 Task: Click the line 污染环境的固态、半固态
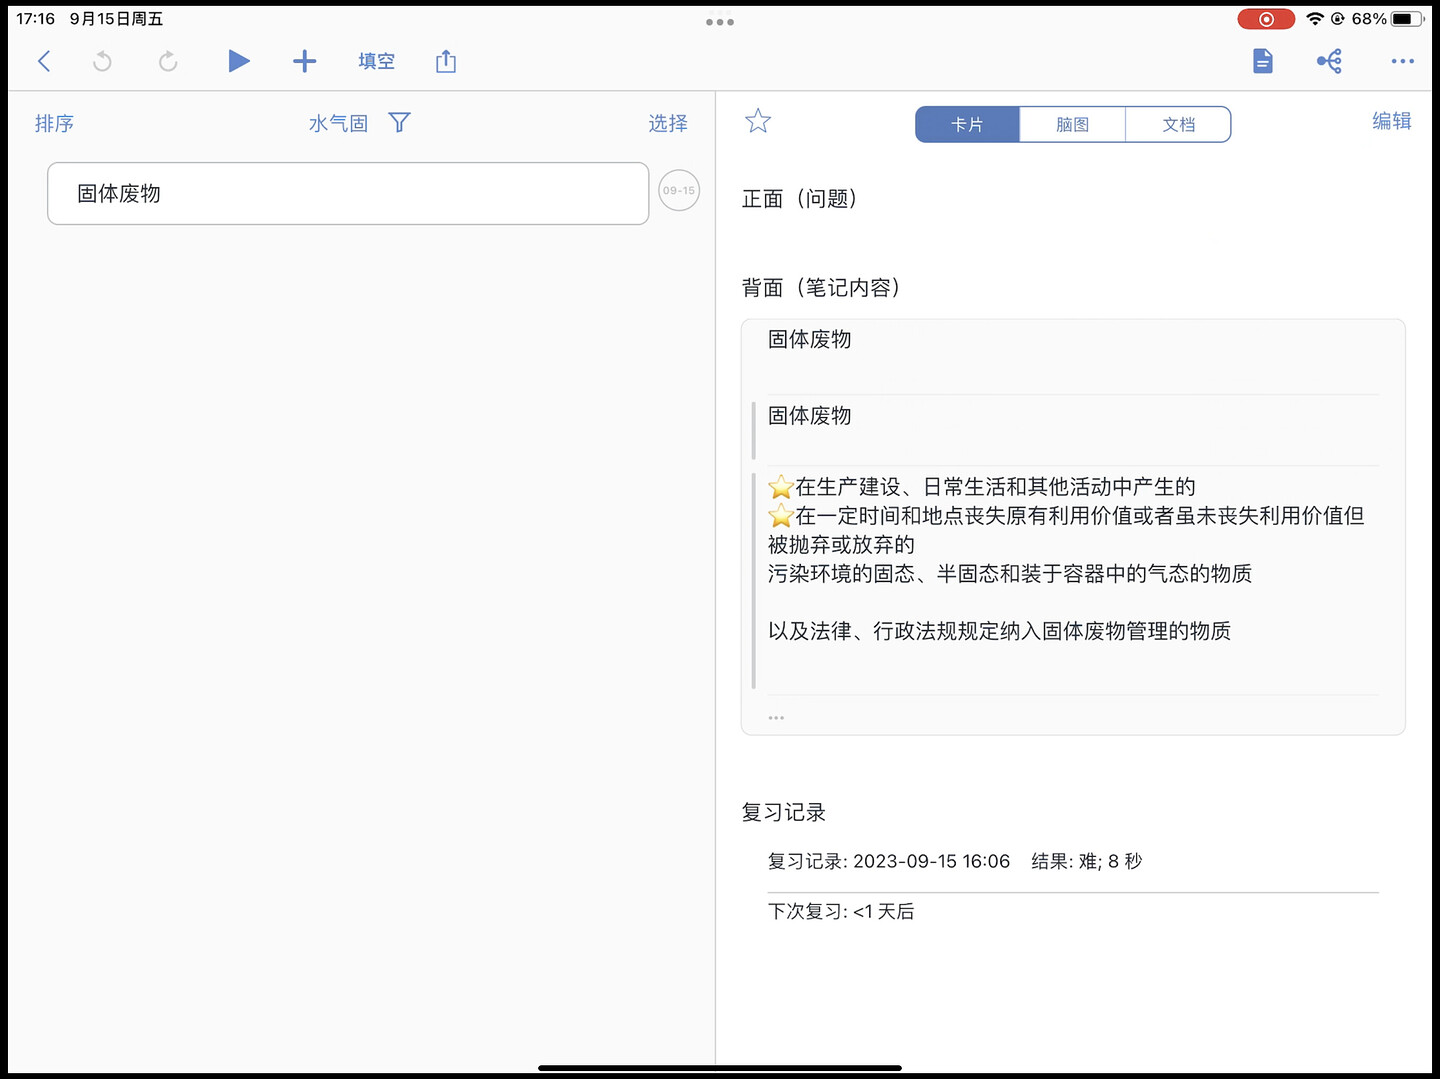(1010, 573)
